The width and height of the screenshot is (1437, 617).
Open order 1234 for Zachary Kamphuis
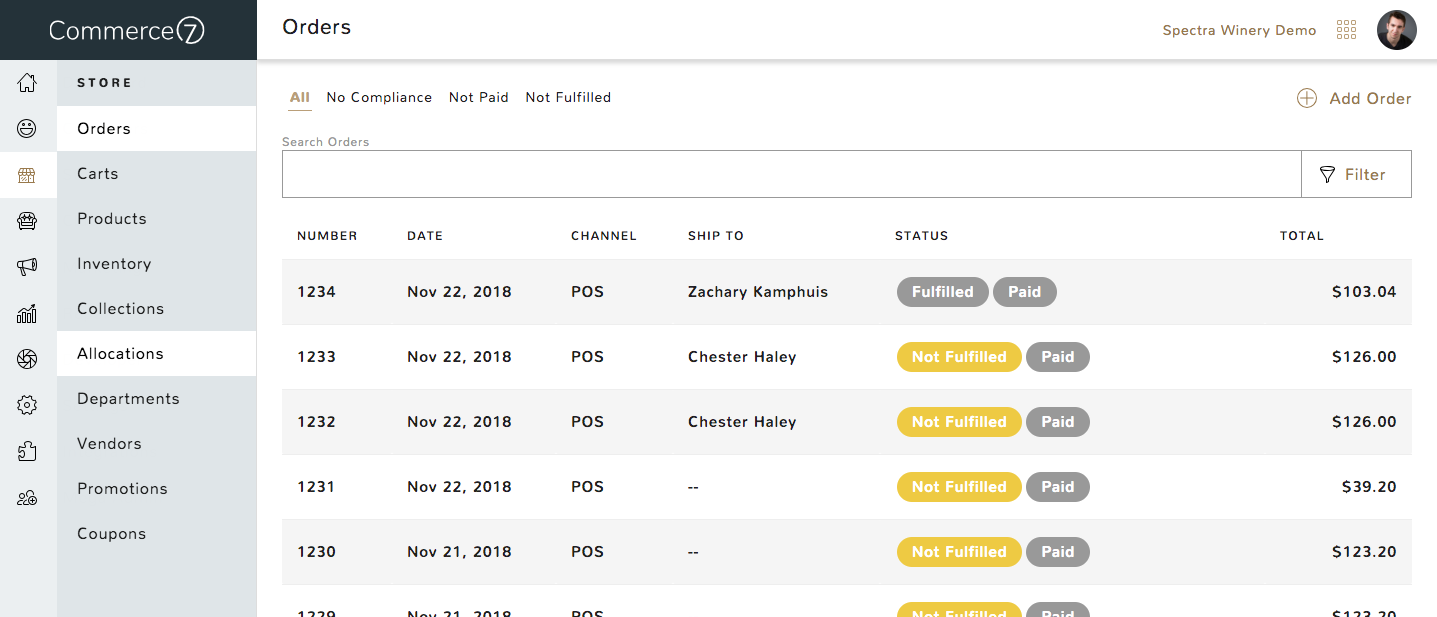tap(847, 292)
